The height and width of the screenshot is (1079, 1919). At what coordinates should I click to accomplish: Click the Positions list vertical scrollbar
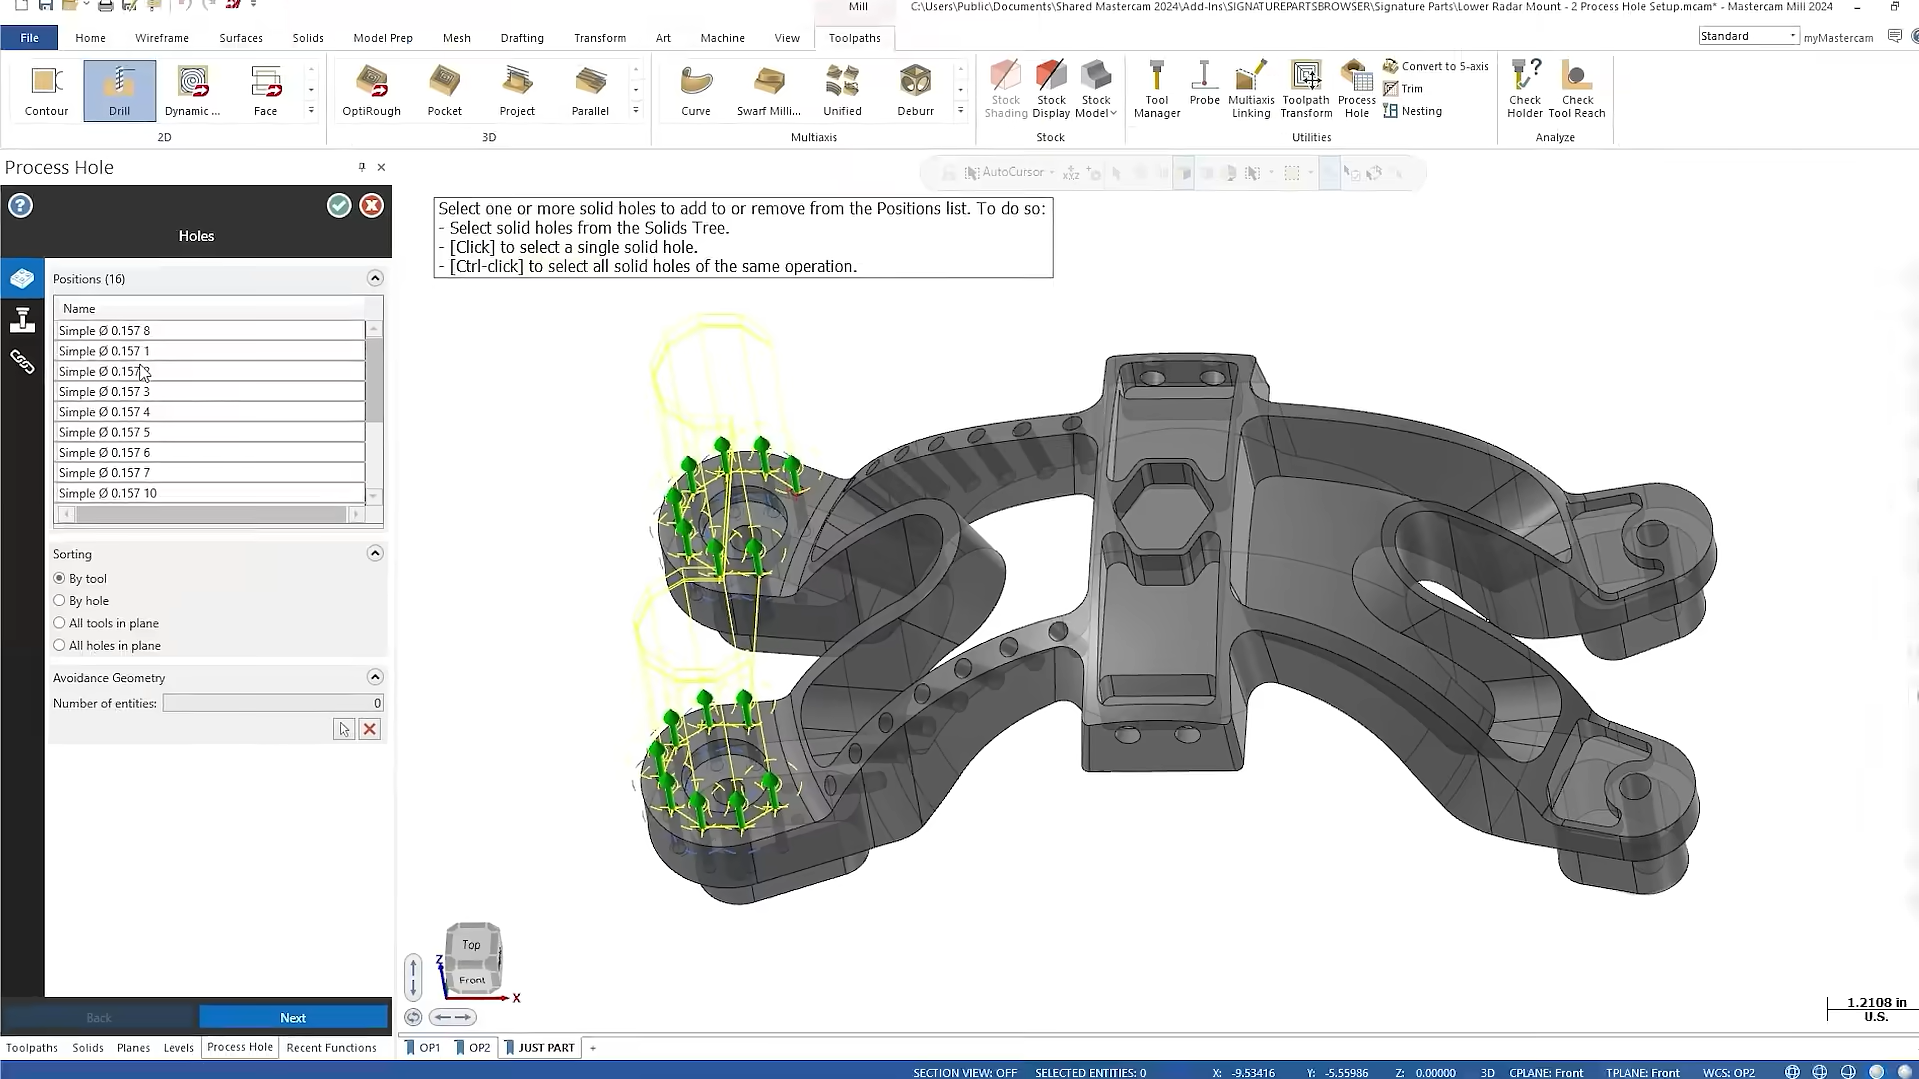[x=374, y=380]
